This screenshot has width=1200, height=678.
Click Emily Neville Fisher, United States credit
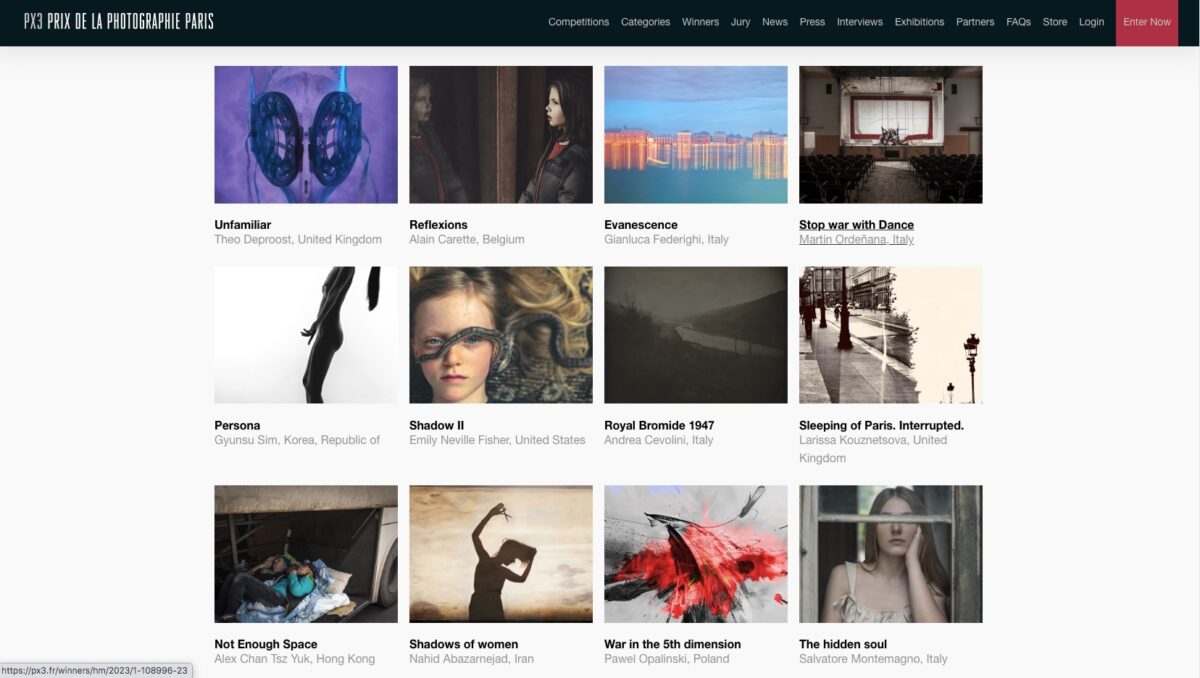click(x=498, y=440)
